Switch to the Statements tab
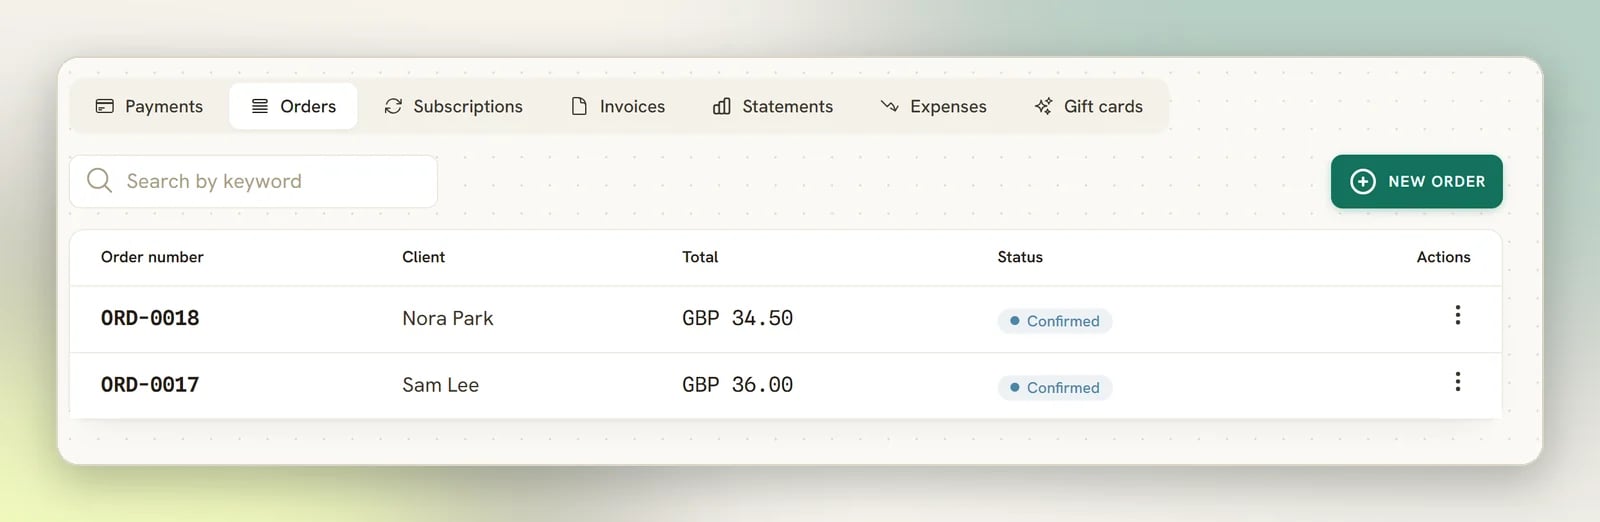Image resolution: width=1600 pixels, height=522 pixels. click(772, 106)
